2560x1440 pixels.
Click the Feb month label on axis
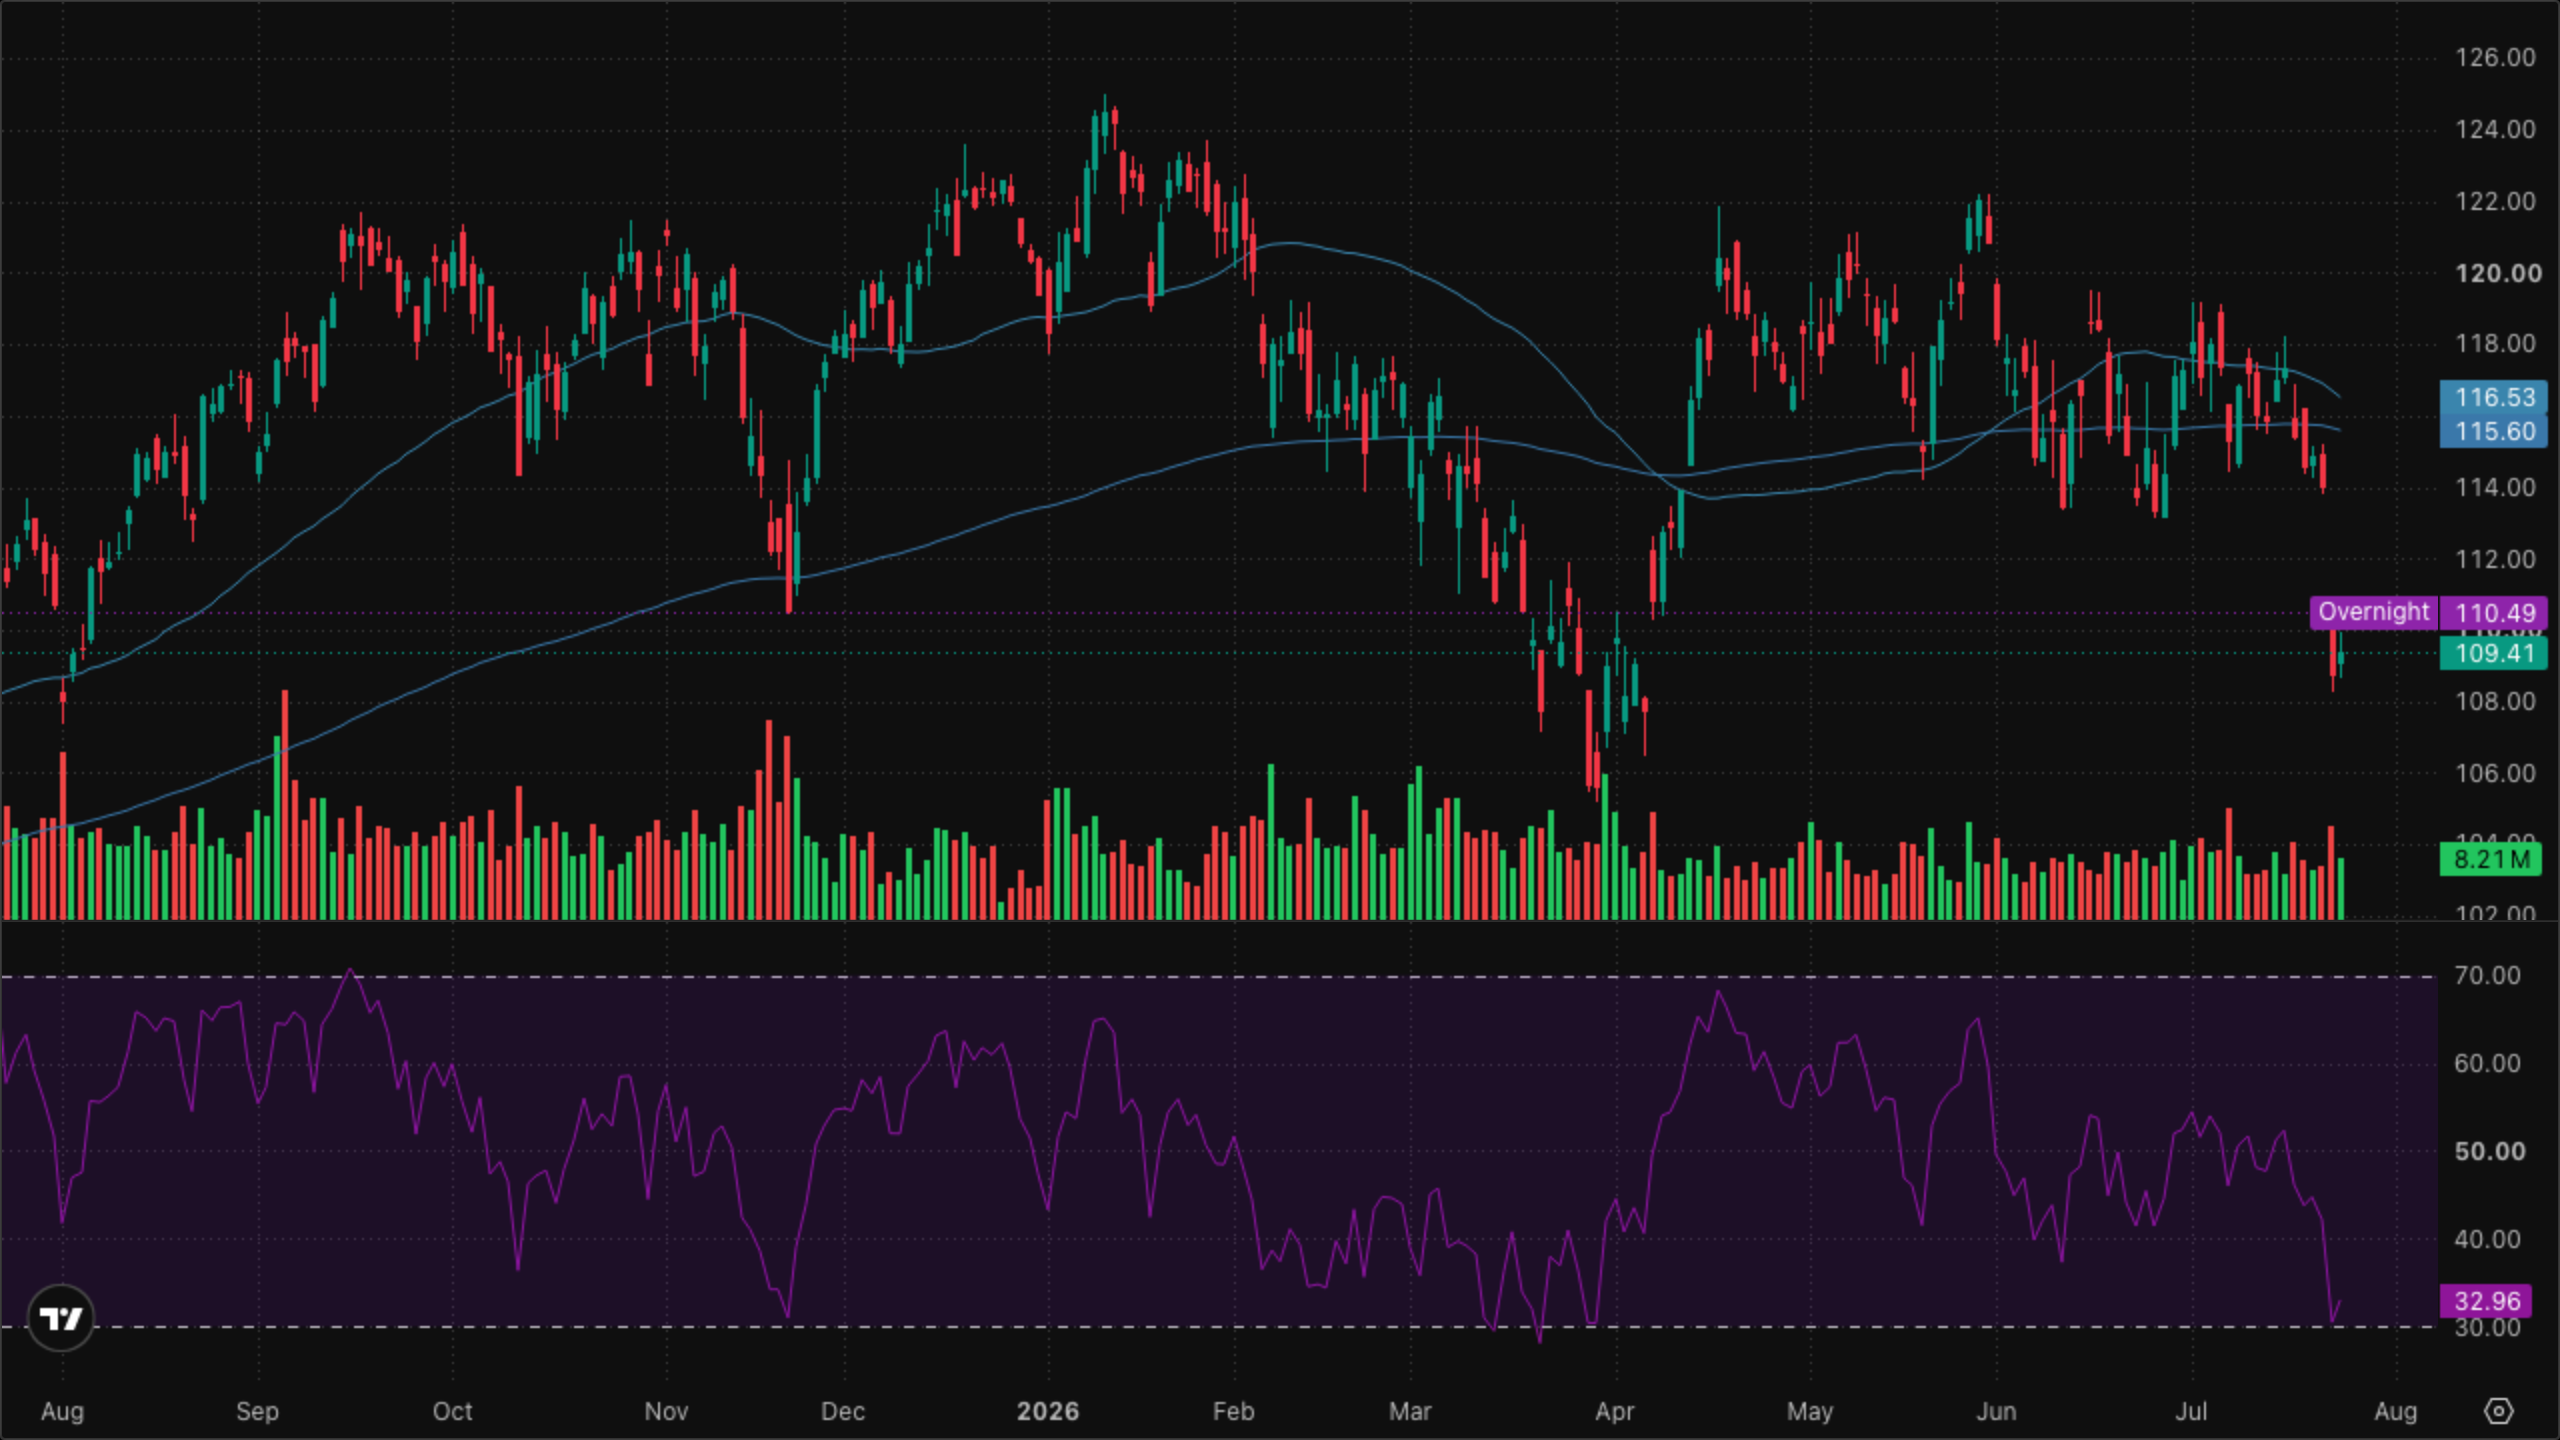pyautogui.click(x=1233, y=1411)
